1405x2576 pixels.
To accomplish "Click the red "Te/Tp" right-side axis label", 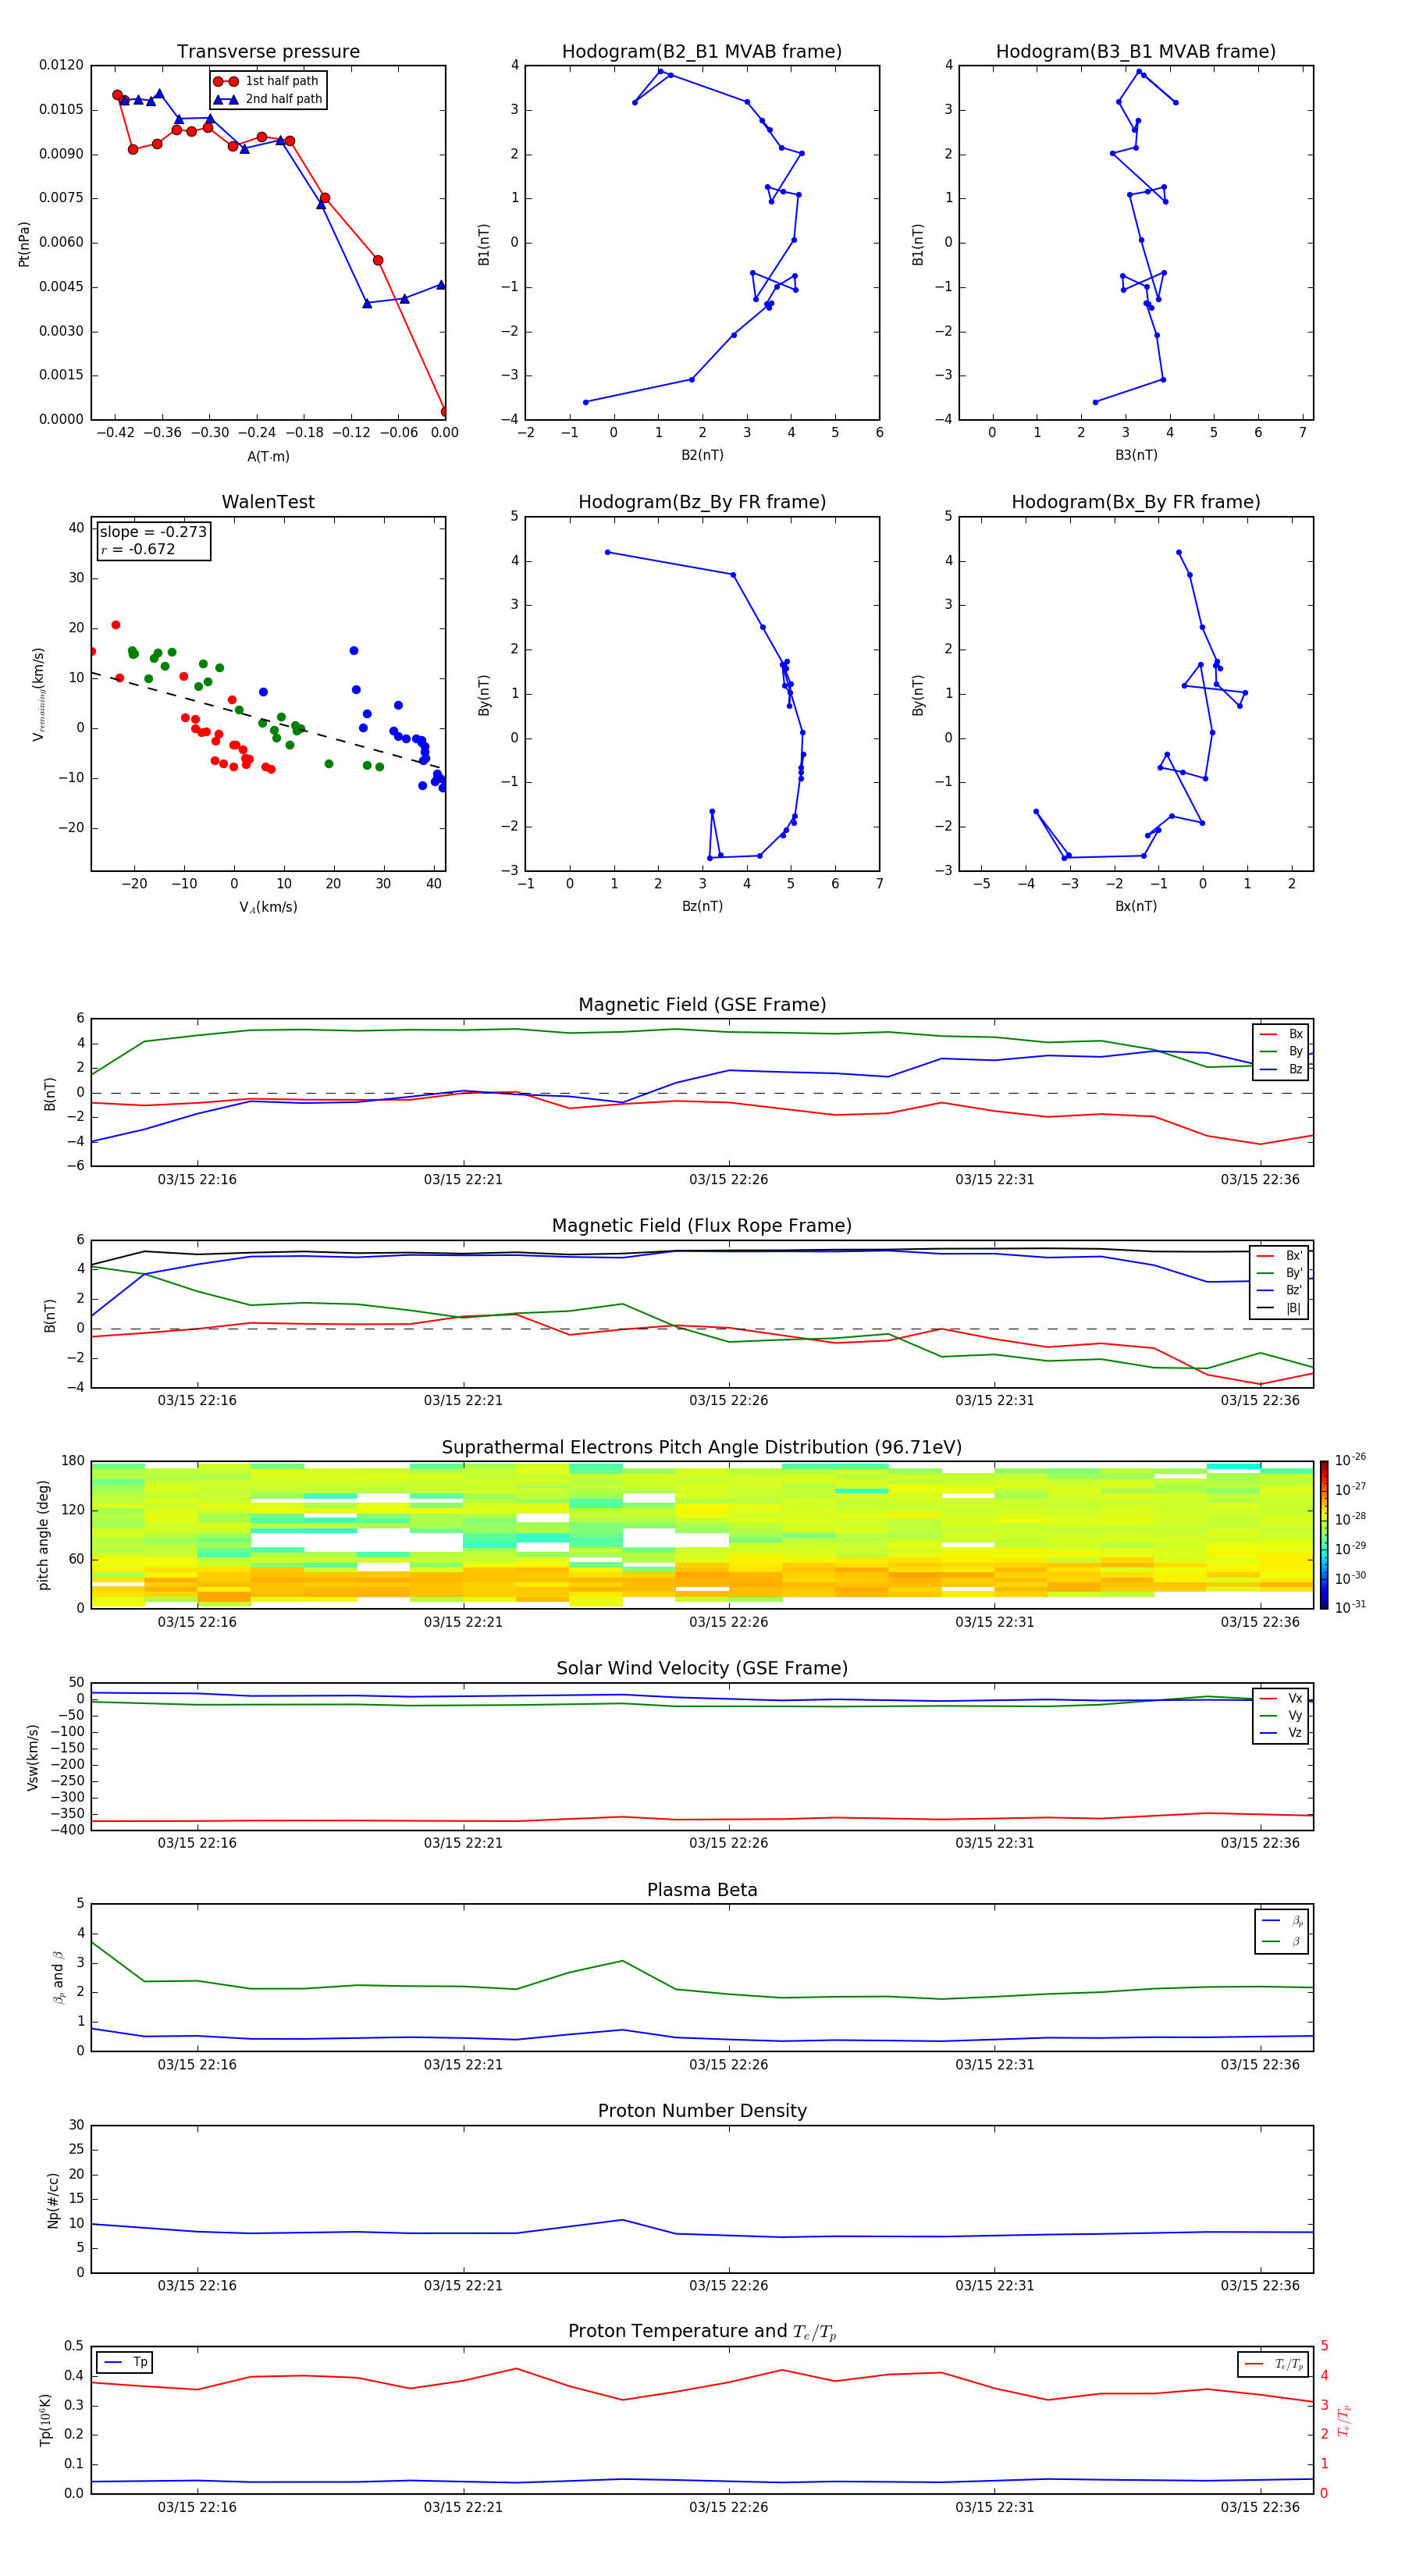I will [1344, 2420].
